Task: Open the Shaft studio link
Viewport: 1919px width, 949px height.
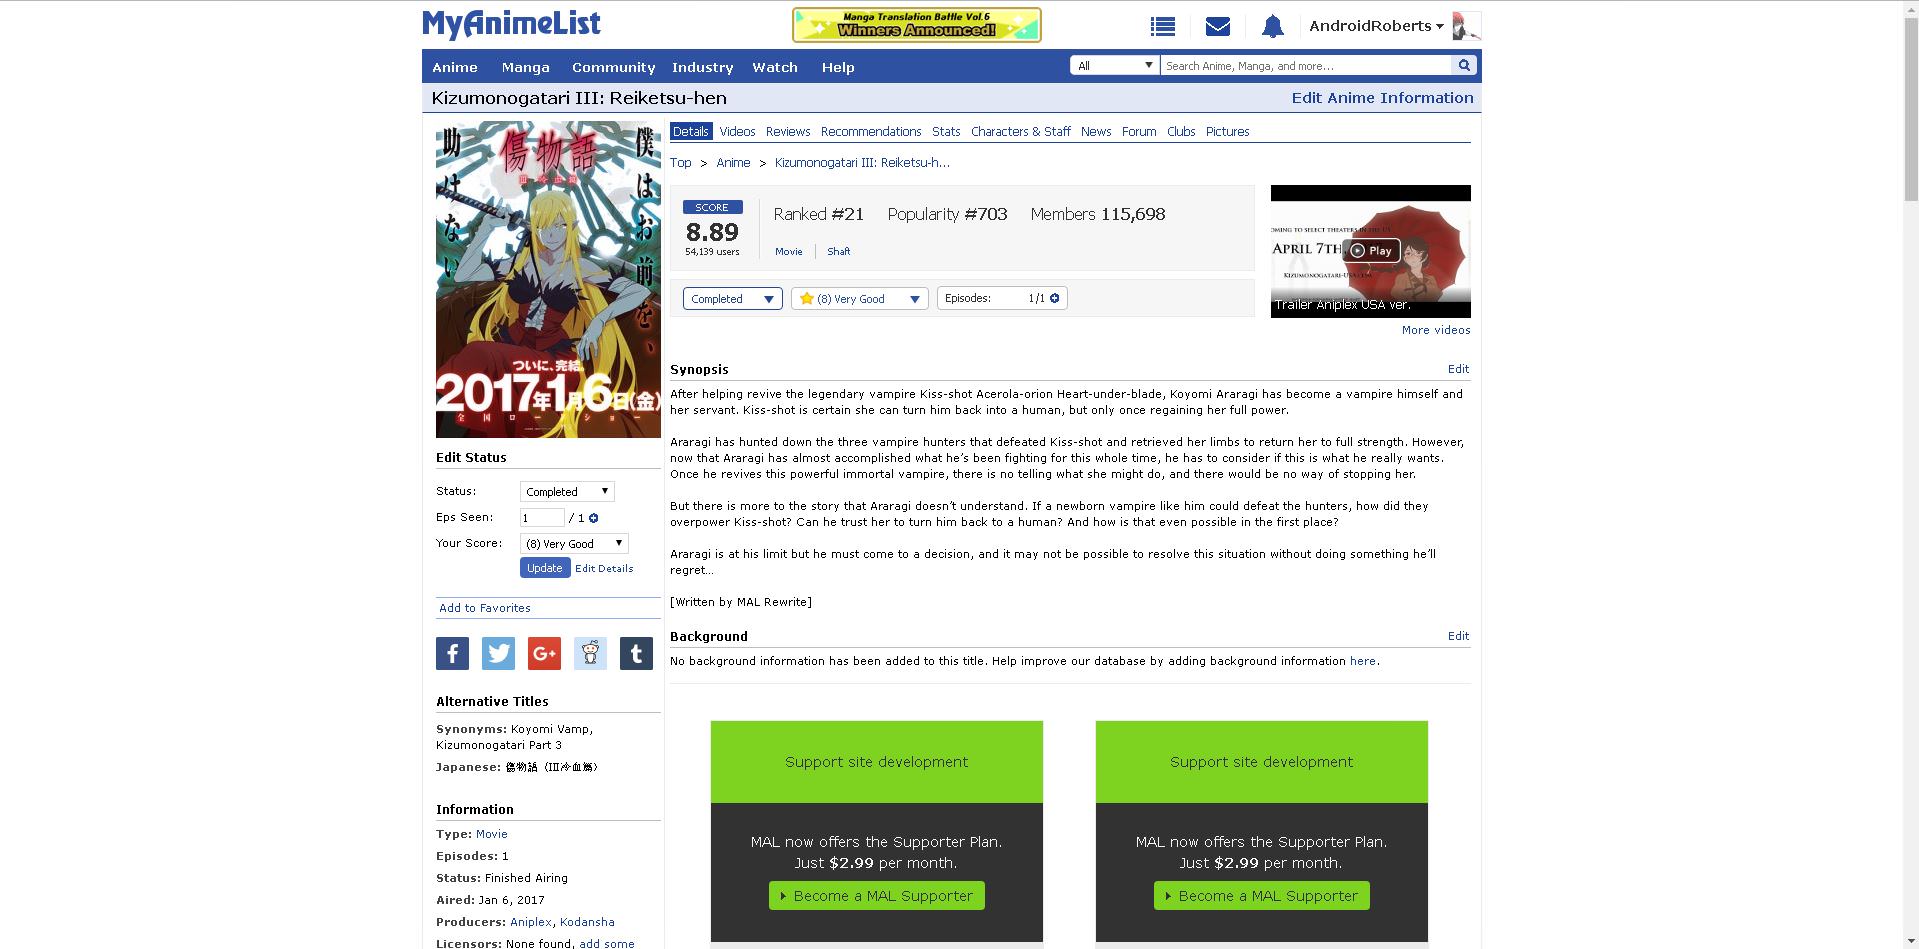Action: coord(839,252)
